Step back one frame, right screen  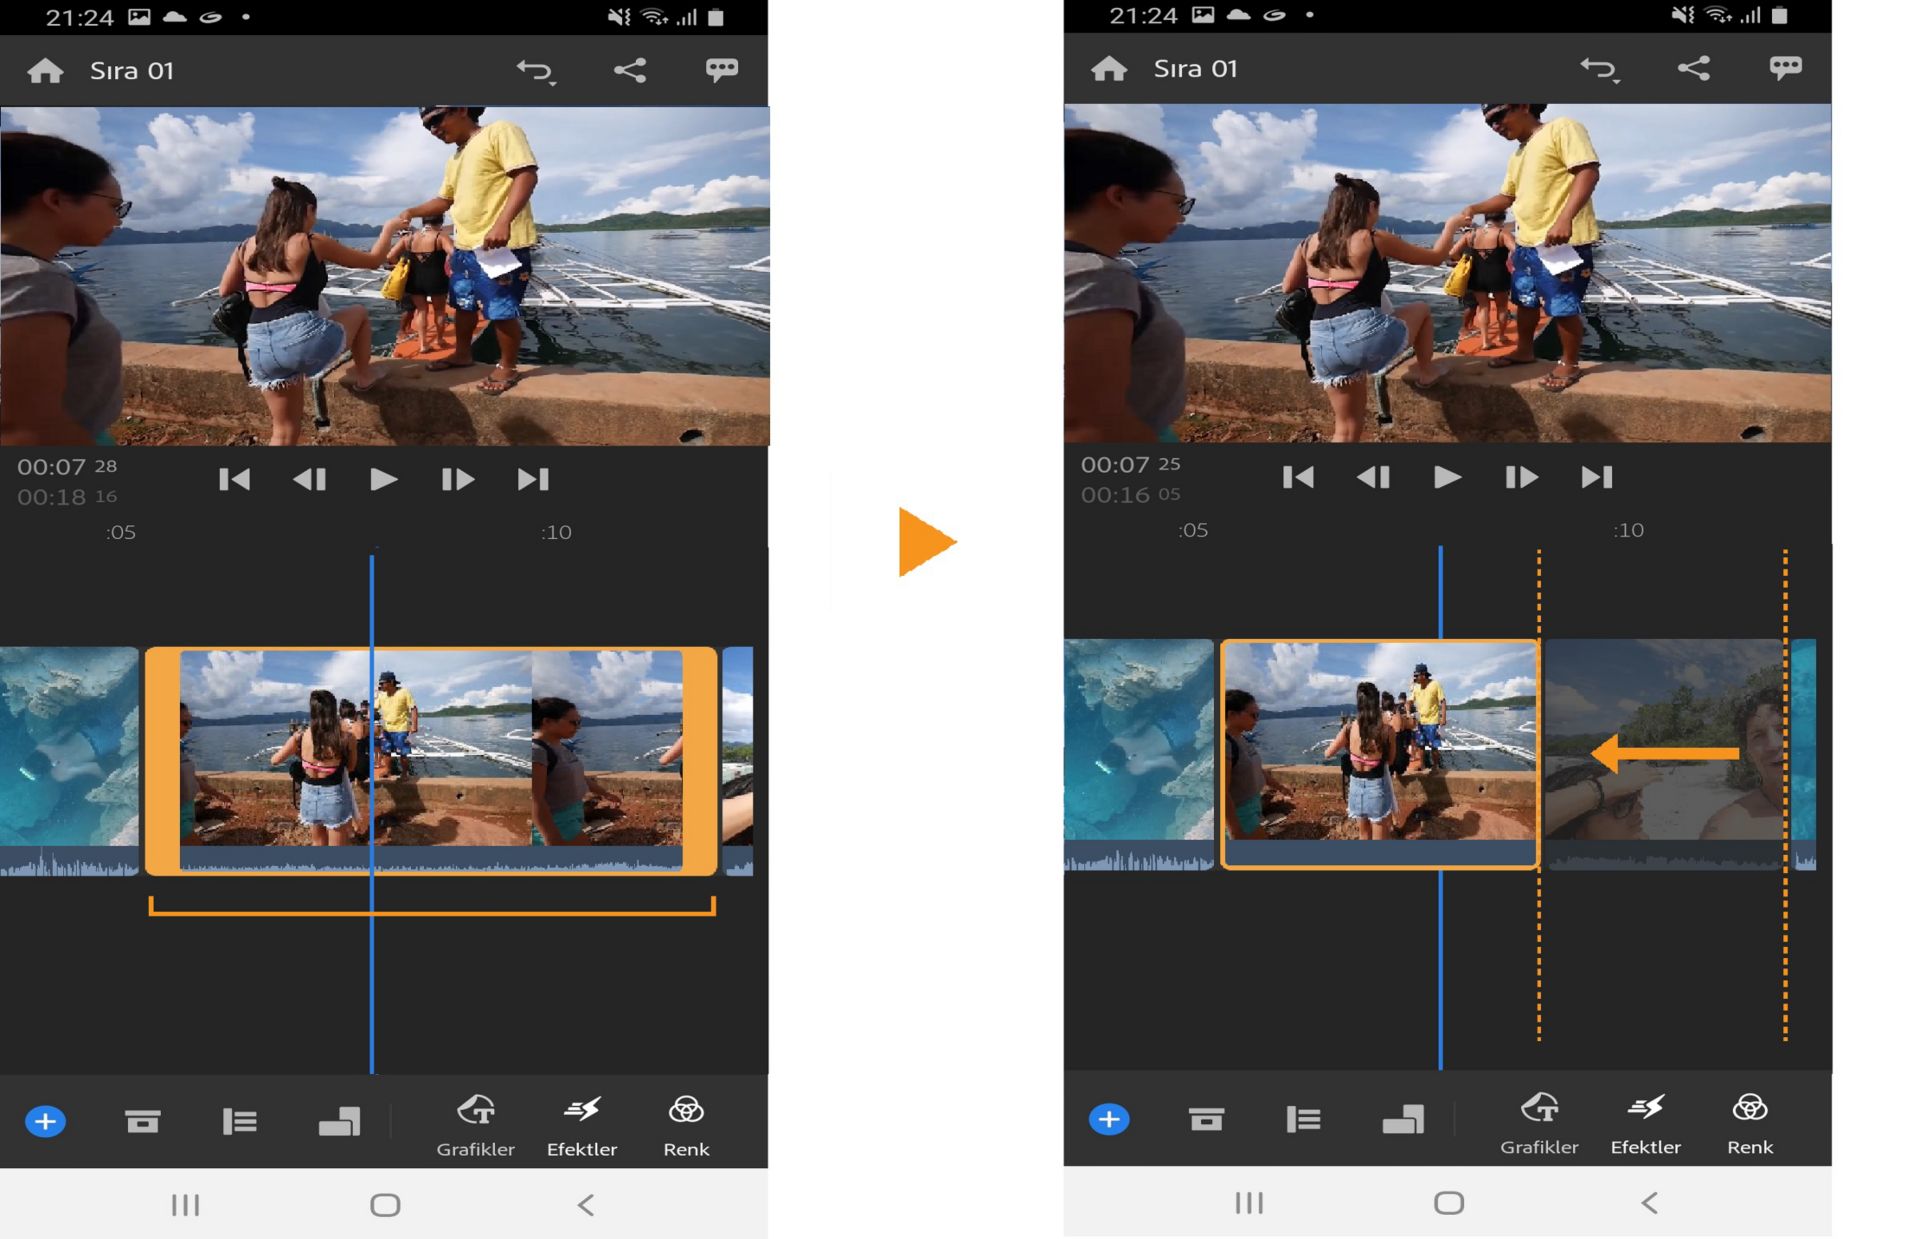pyautogui.click(x=1373, y=477)
